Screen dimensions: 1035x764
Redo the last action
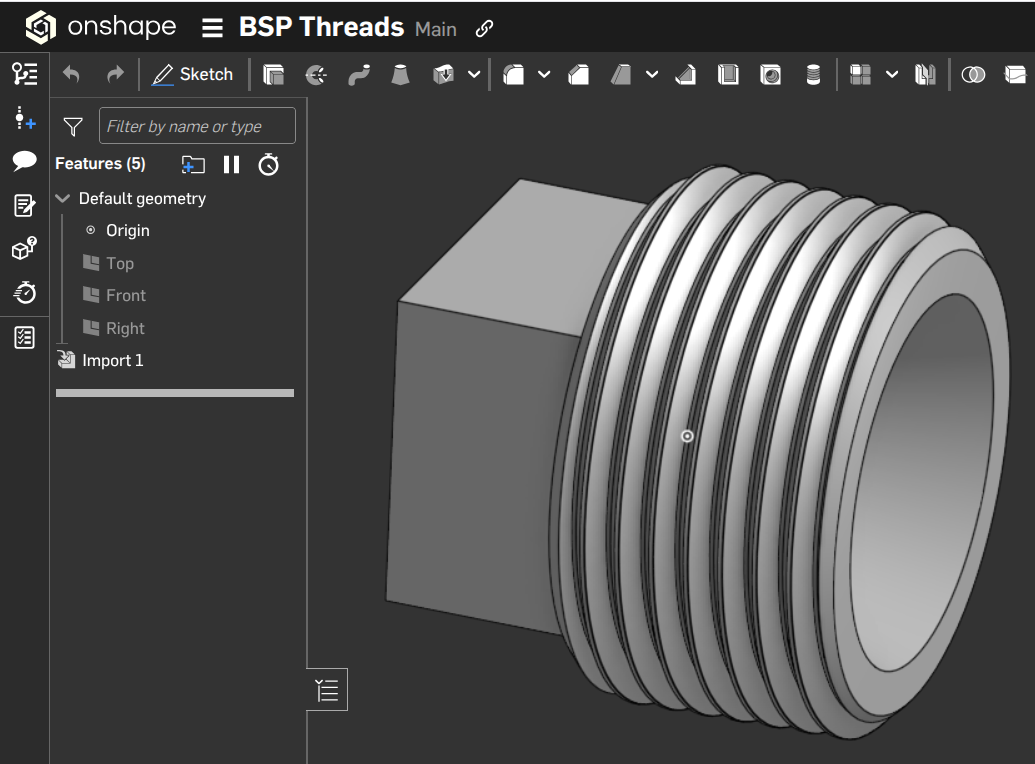point(115,74)
